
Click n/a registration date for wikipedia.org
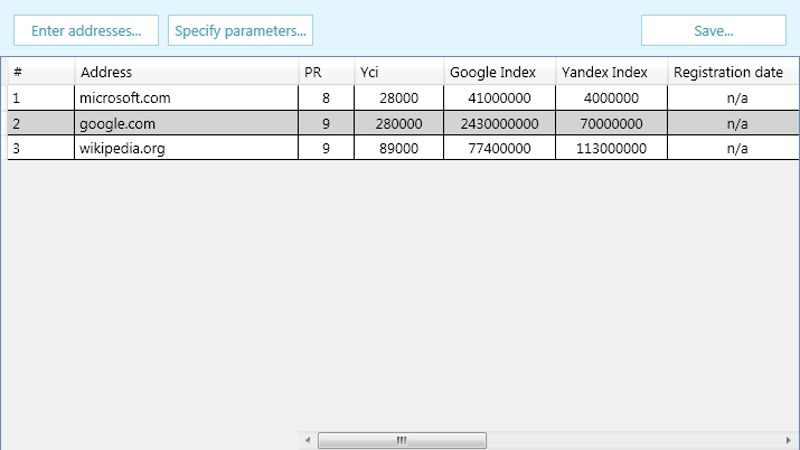coord(734,148)
